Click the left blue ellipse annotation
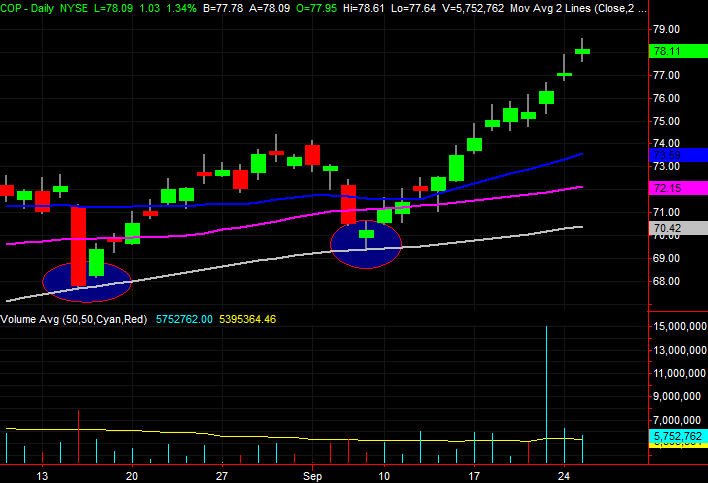 pos(86,281)
